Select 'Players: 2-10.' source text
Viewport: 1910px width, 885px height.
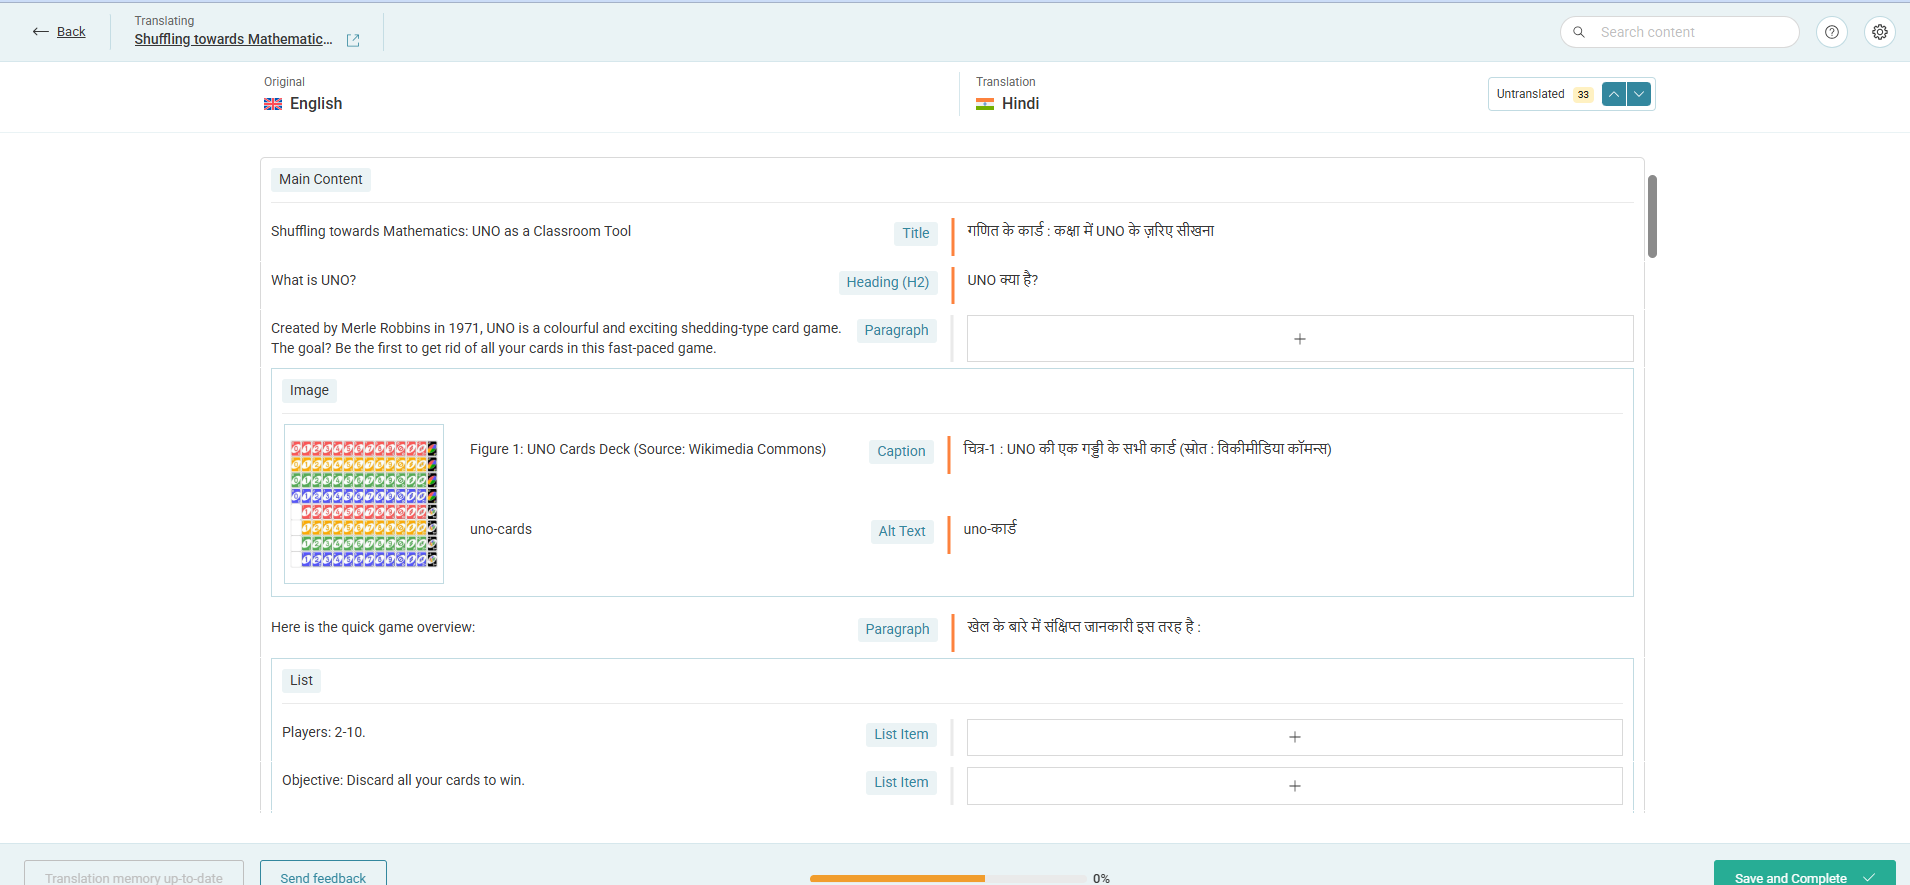pos(324,732)
